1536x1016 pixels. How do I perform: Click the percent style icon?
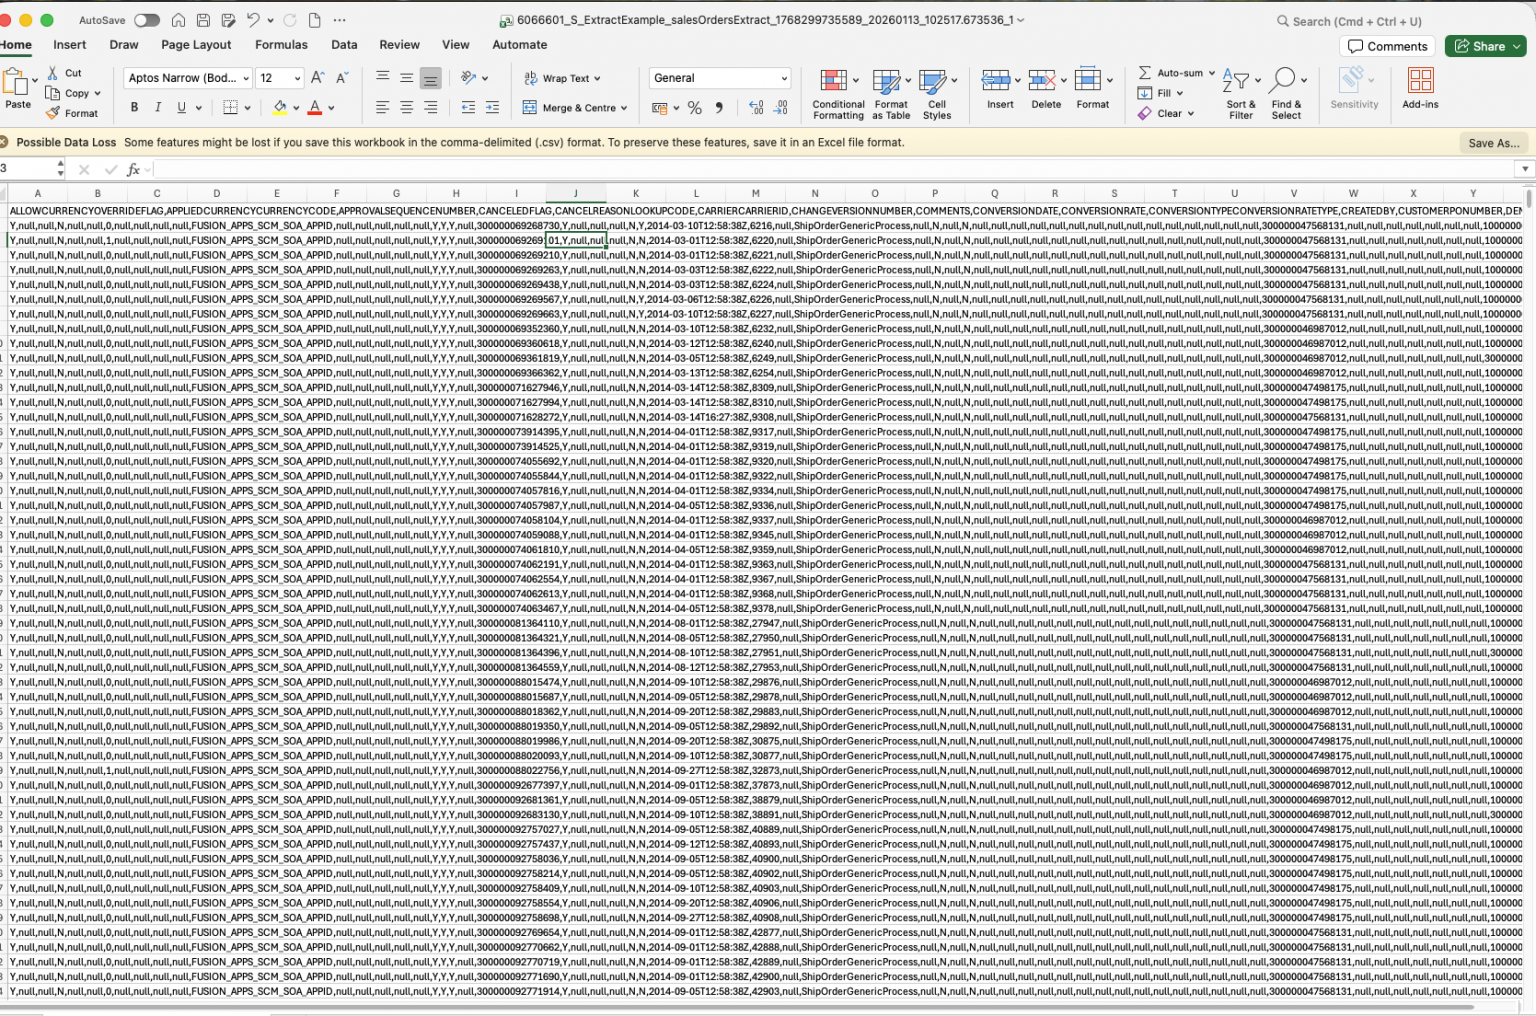(x=694, y=108)
